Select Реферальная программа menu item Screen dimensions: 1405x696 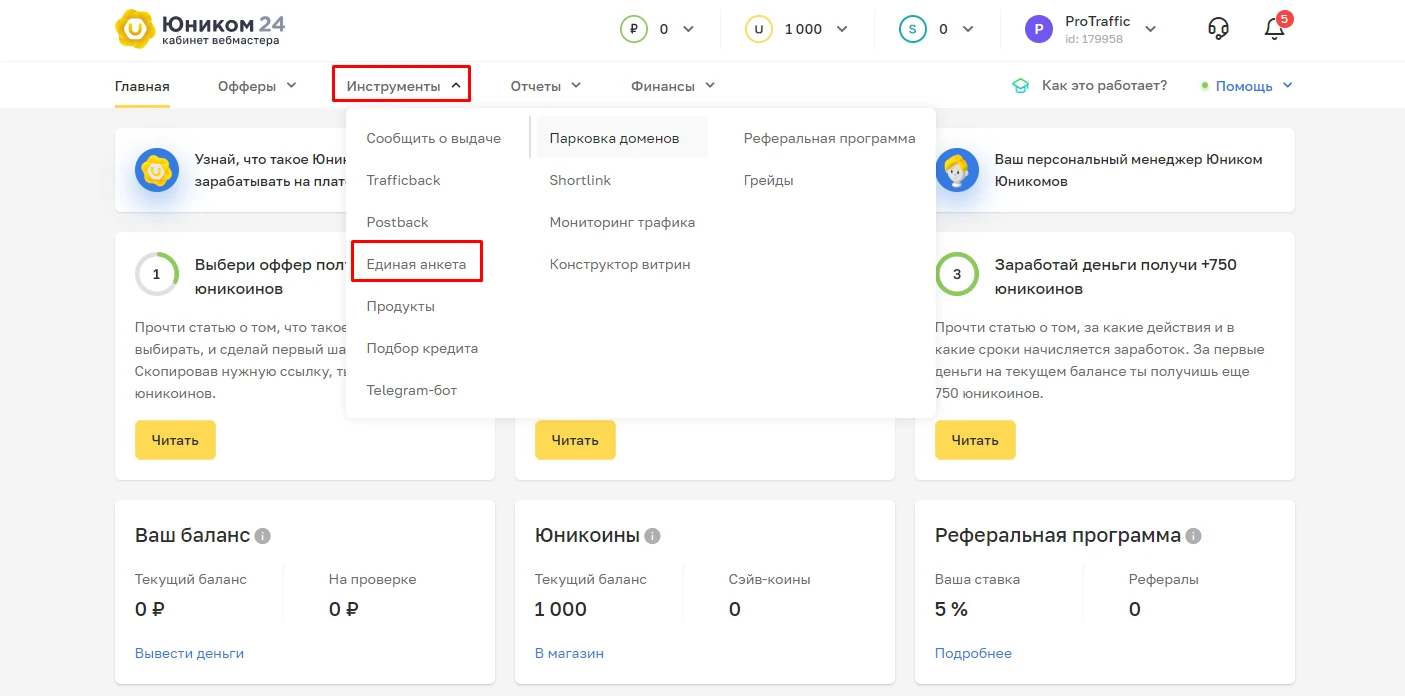[829, 138]
